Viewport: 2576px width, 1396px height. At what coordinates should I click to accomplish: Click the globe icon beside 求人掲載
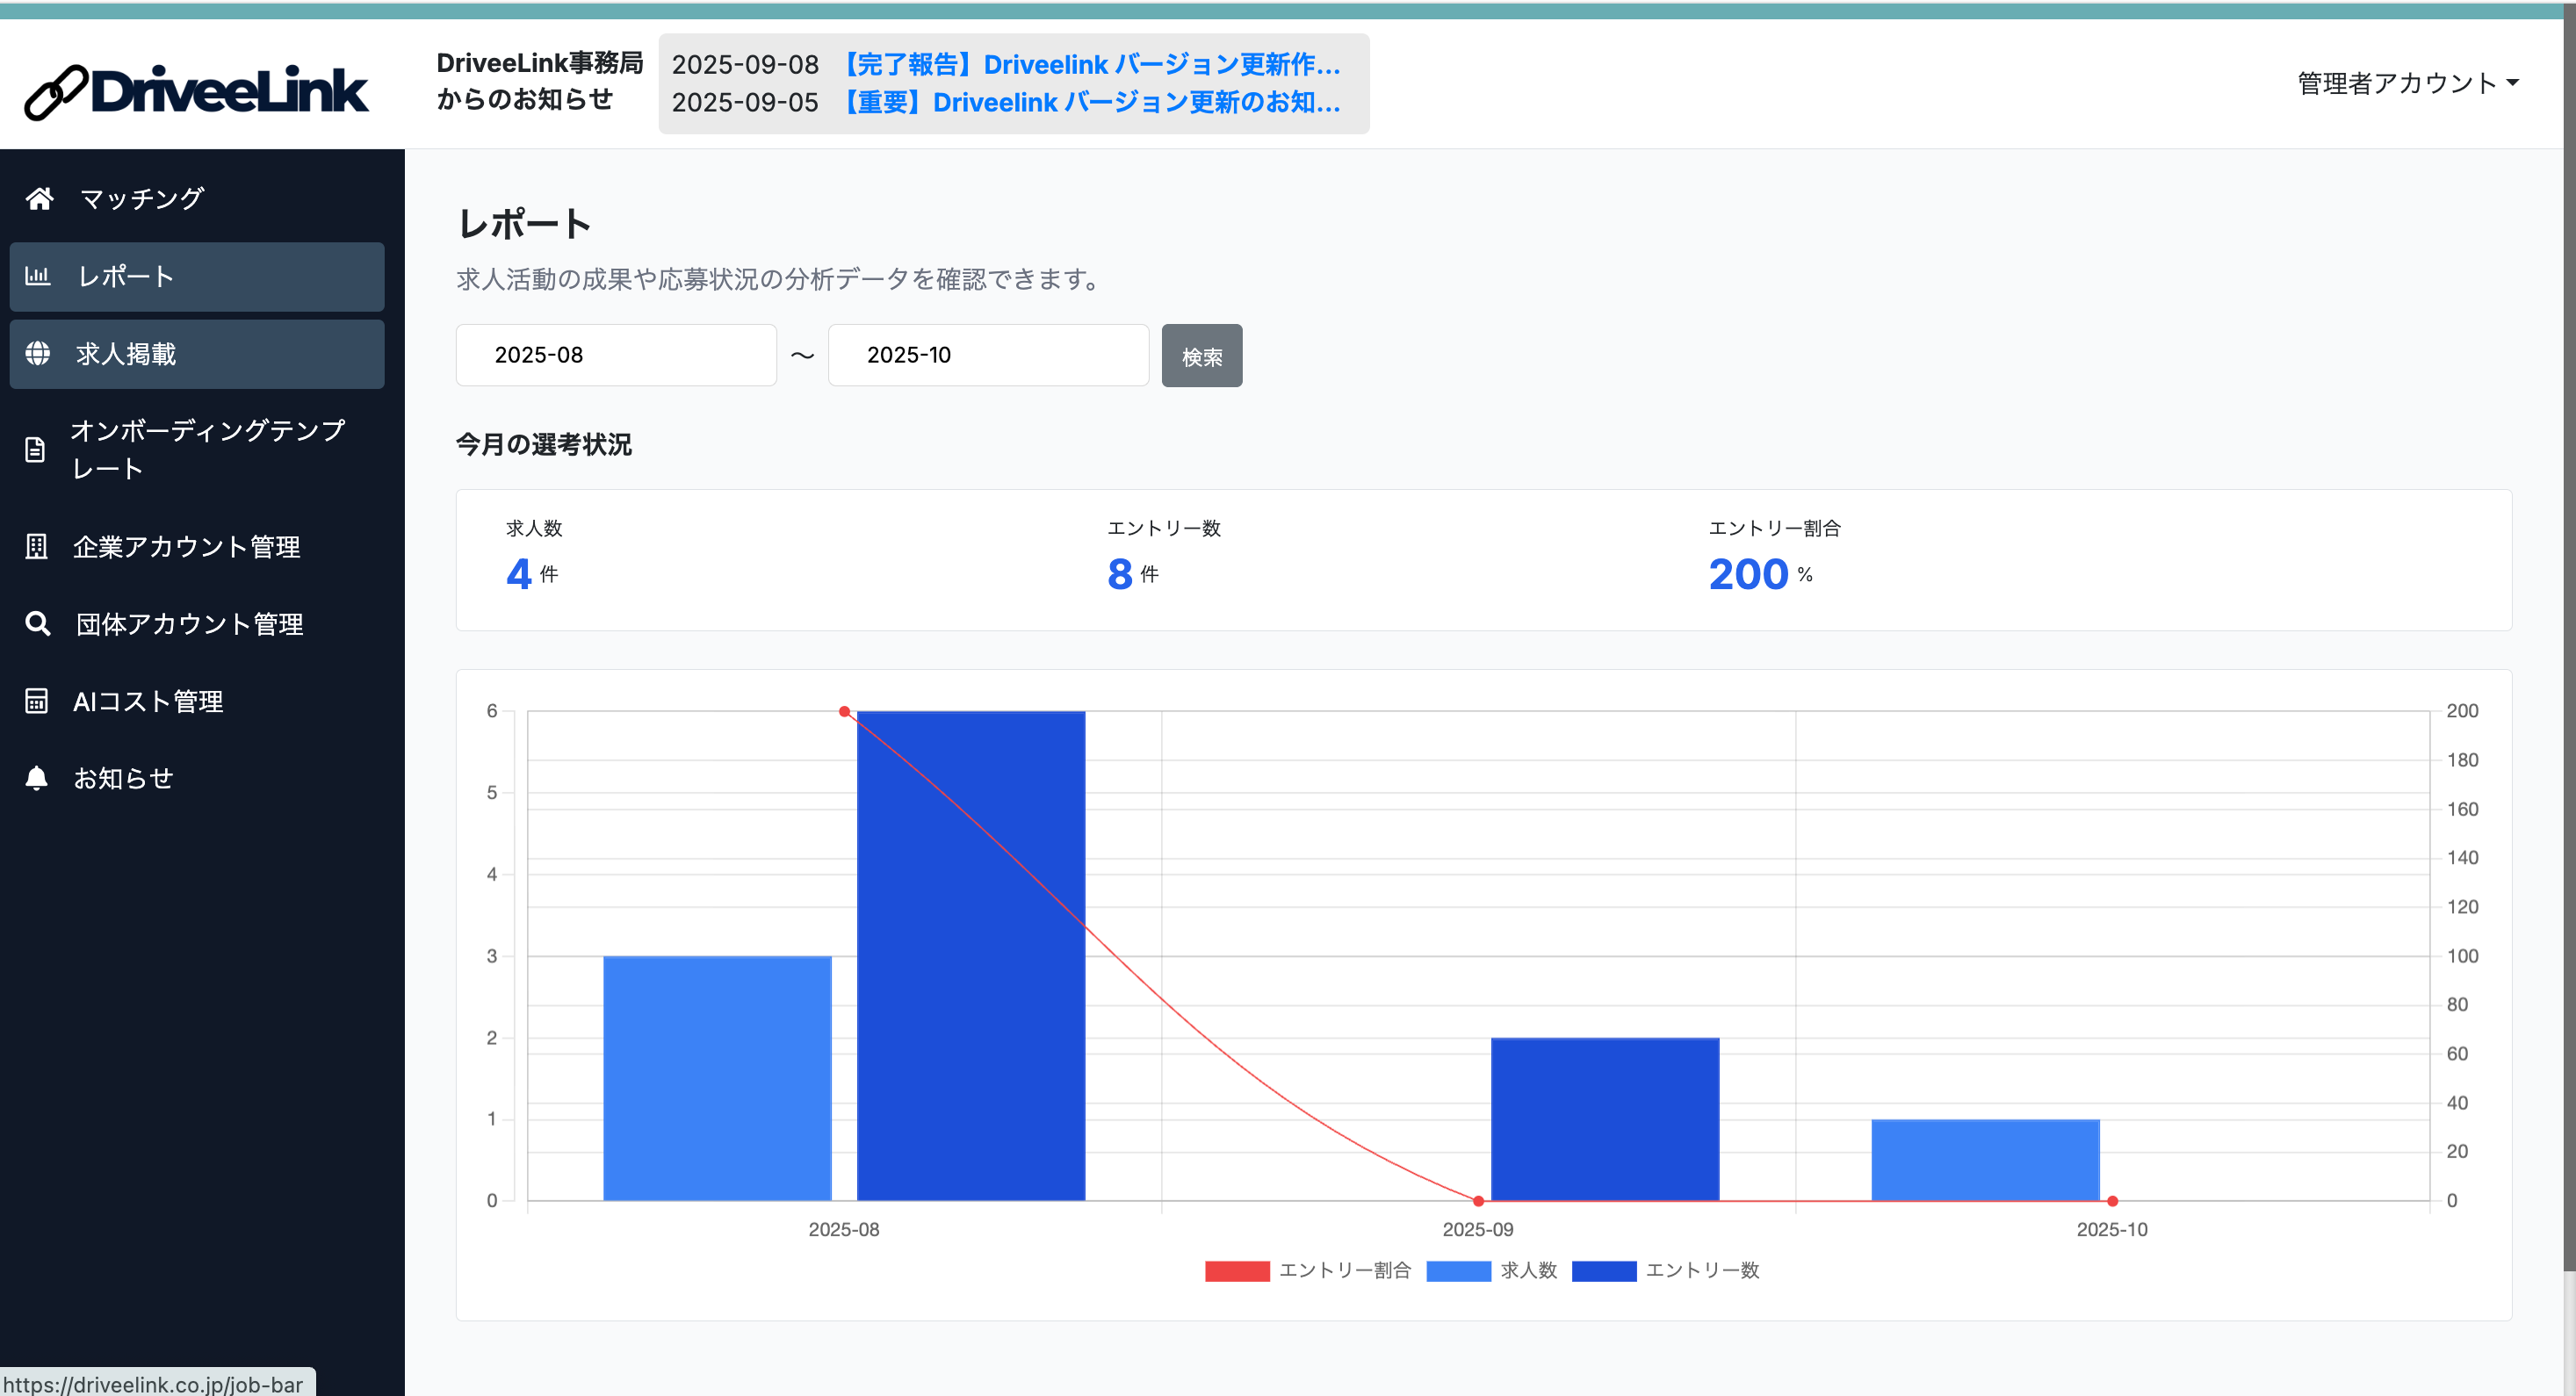(x=37, y=353)
